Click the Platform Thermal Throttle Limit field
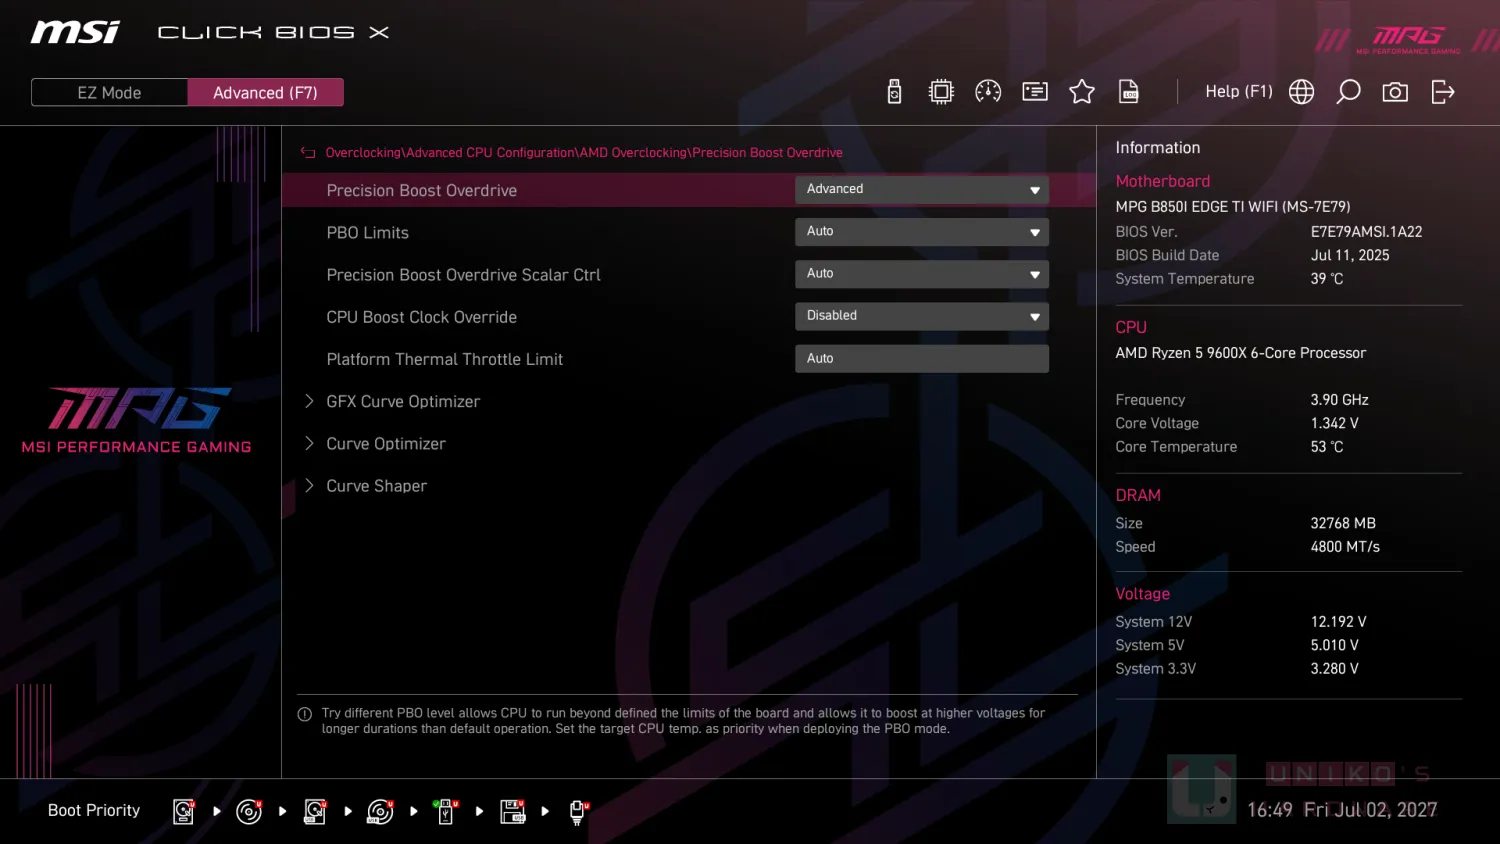Screen dimensions: 1500x844 (922, 358)
